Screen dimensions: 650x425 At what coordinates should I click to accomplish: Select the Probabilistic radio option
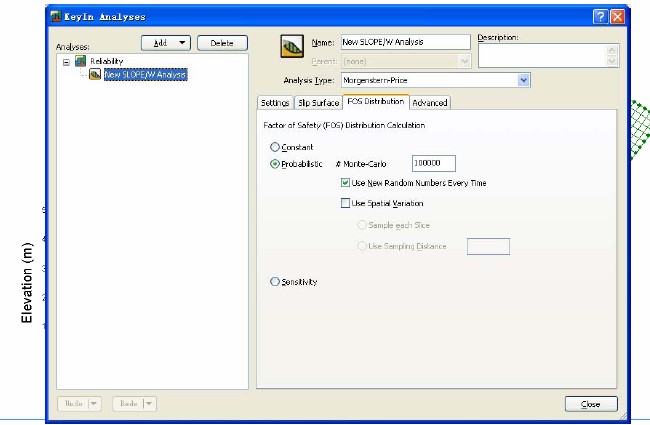(x=274, y=164)
